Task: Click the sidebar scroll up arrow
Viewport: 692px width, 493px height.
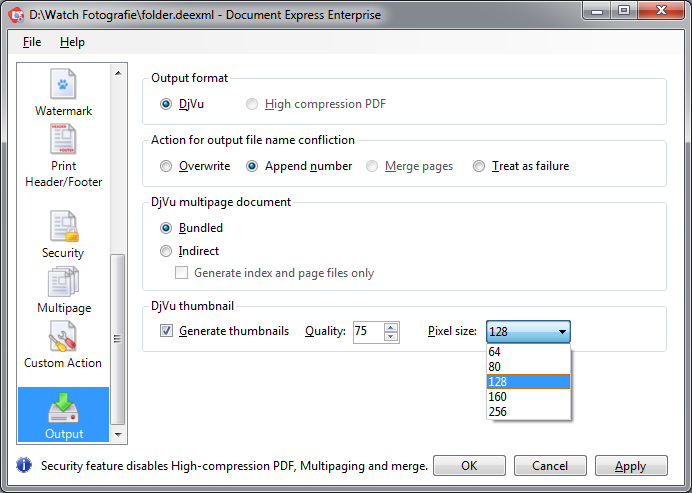Action: tap(118, 73)
